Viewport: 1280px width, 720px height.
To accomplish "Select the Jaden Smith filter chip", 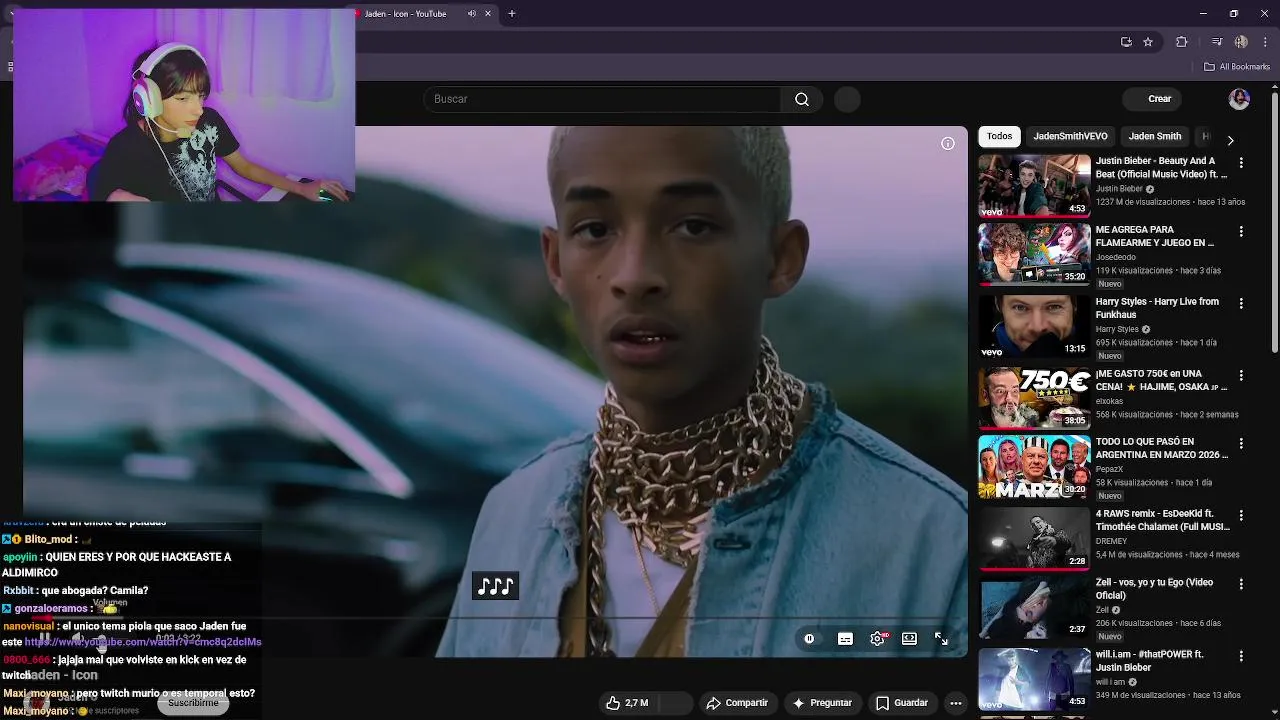I will point(1155,136).
